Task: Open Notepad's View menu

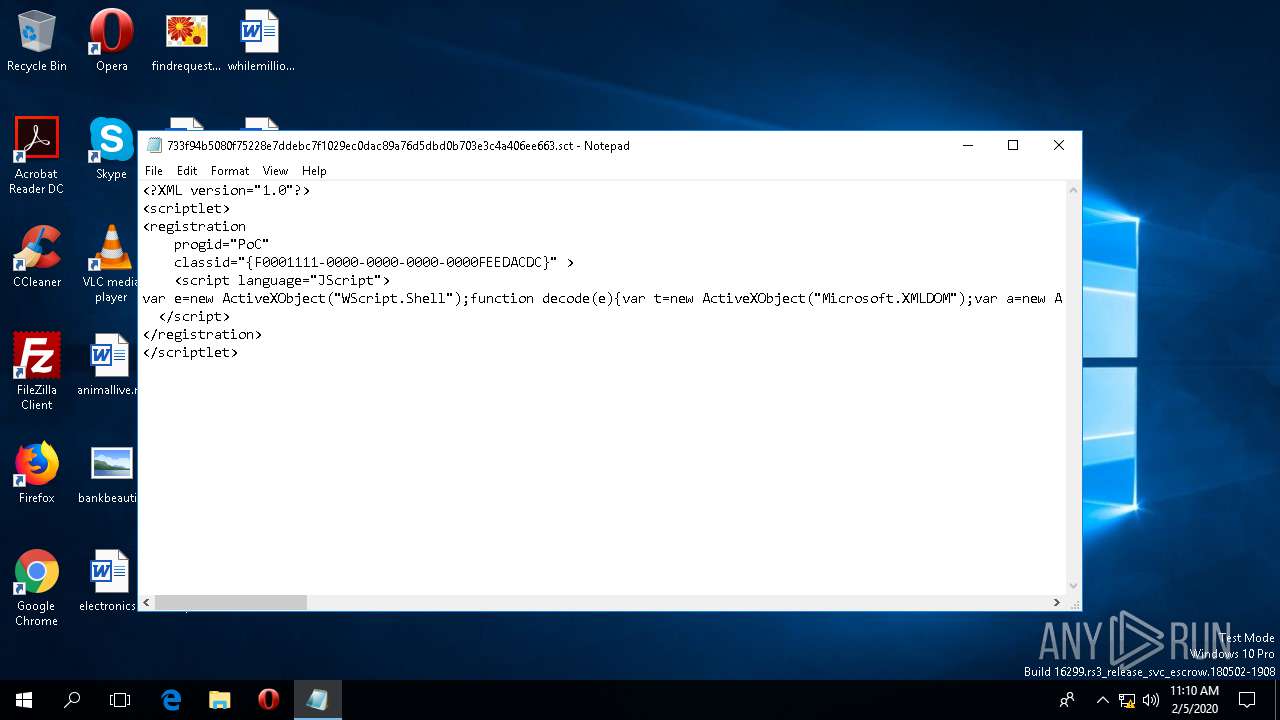Action: [275, 171]
